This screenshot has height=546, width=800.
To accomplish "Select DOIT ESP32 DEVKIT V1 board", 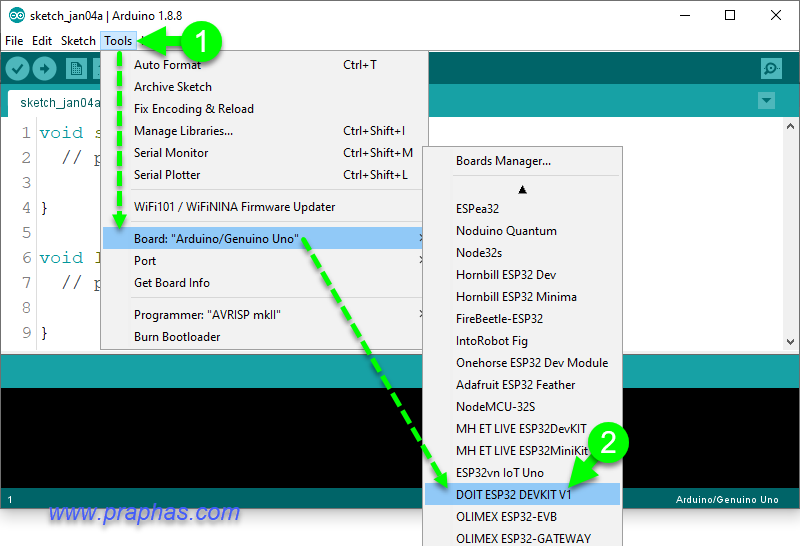I will coord(522,494).
